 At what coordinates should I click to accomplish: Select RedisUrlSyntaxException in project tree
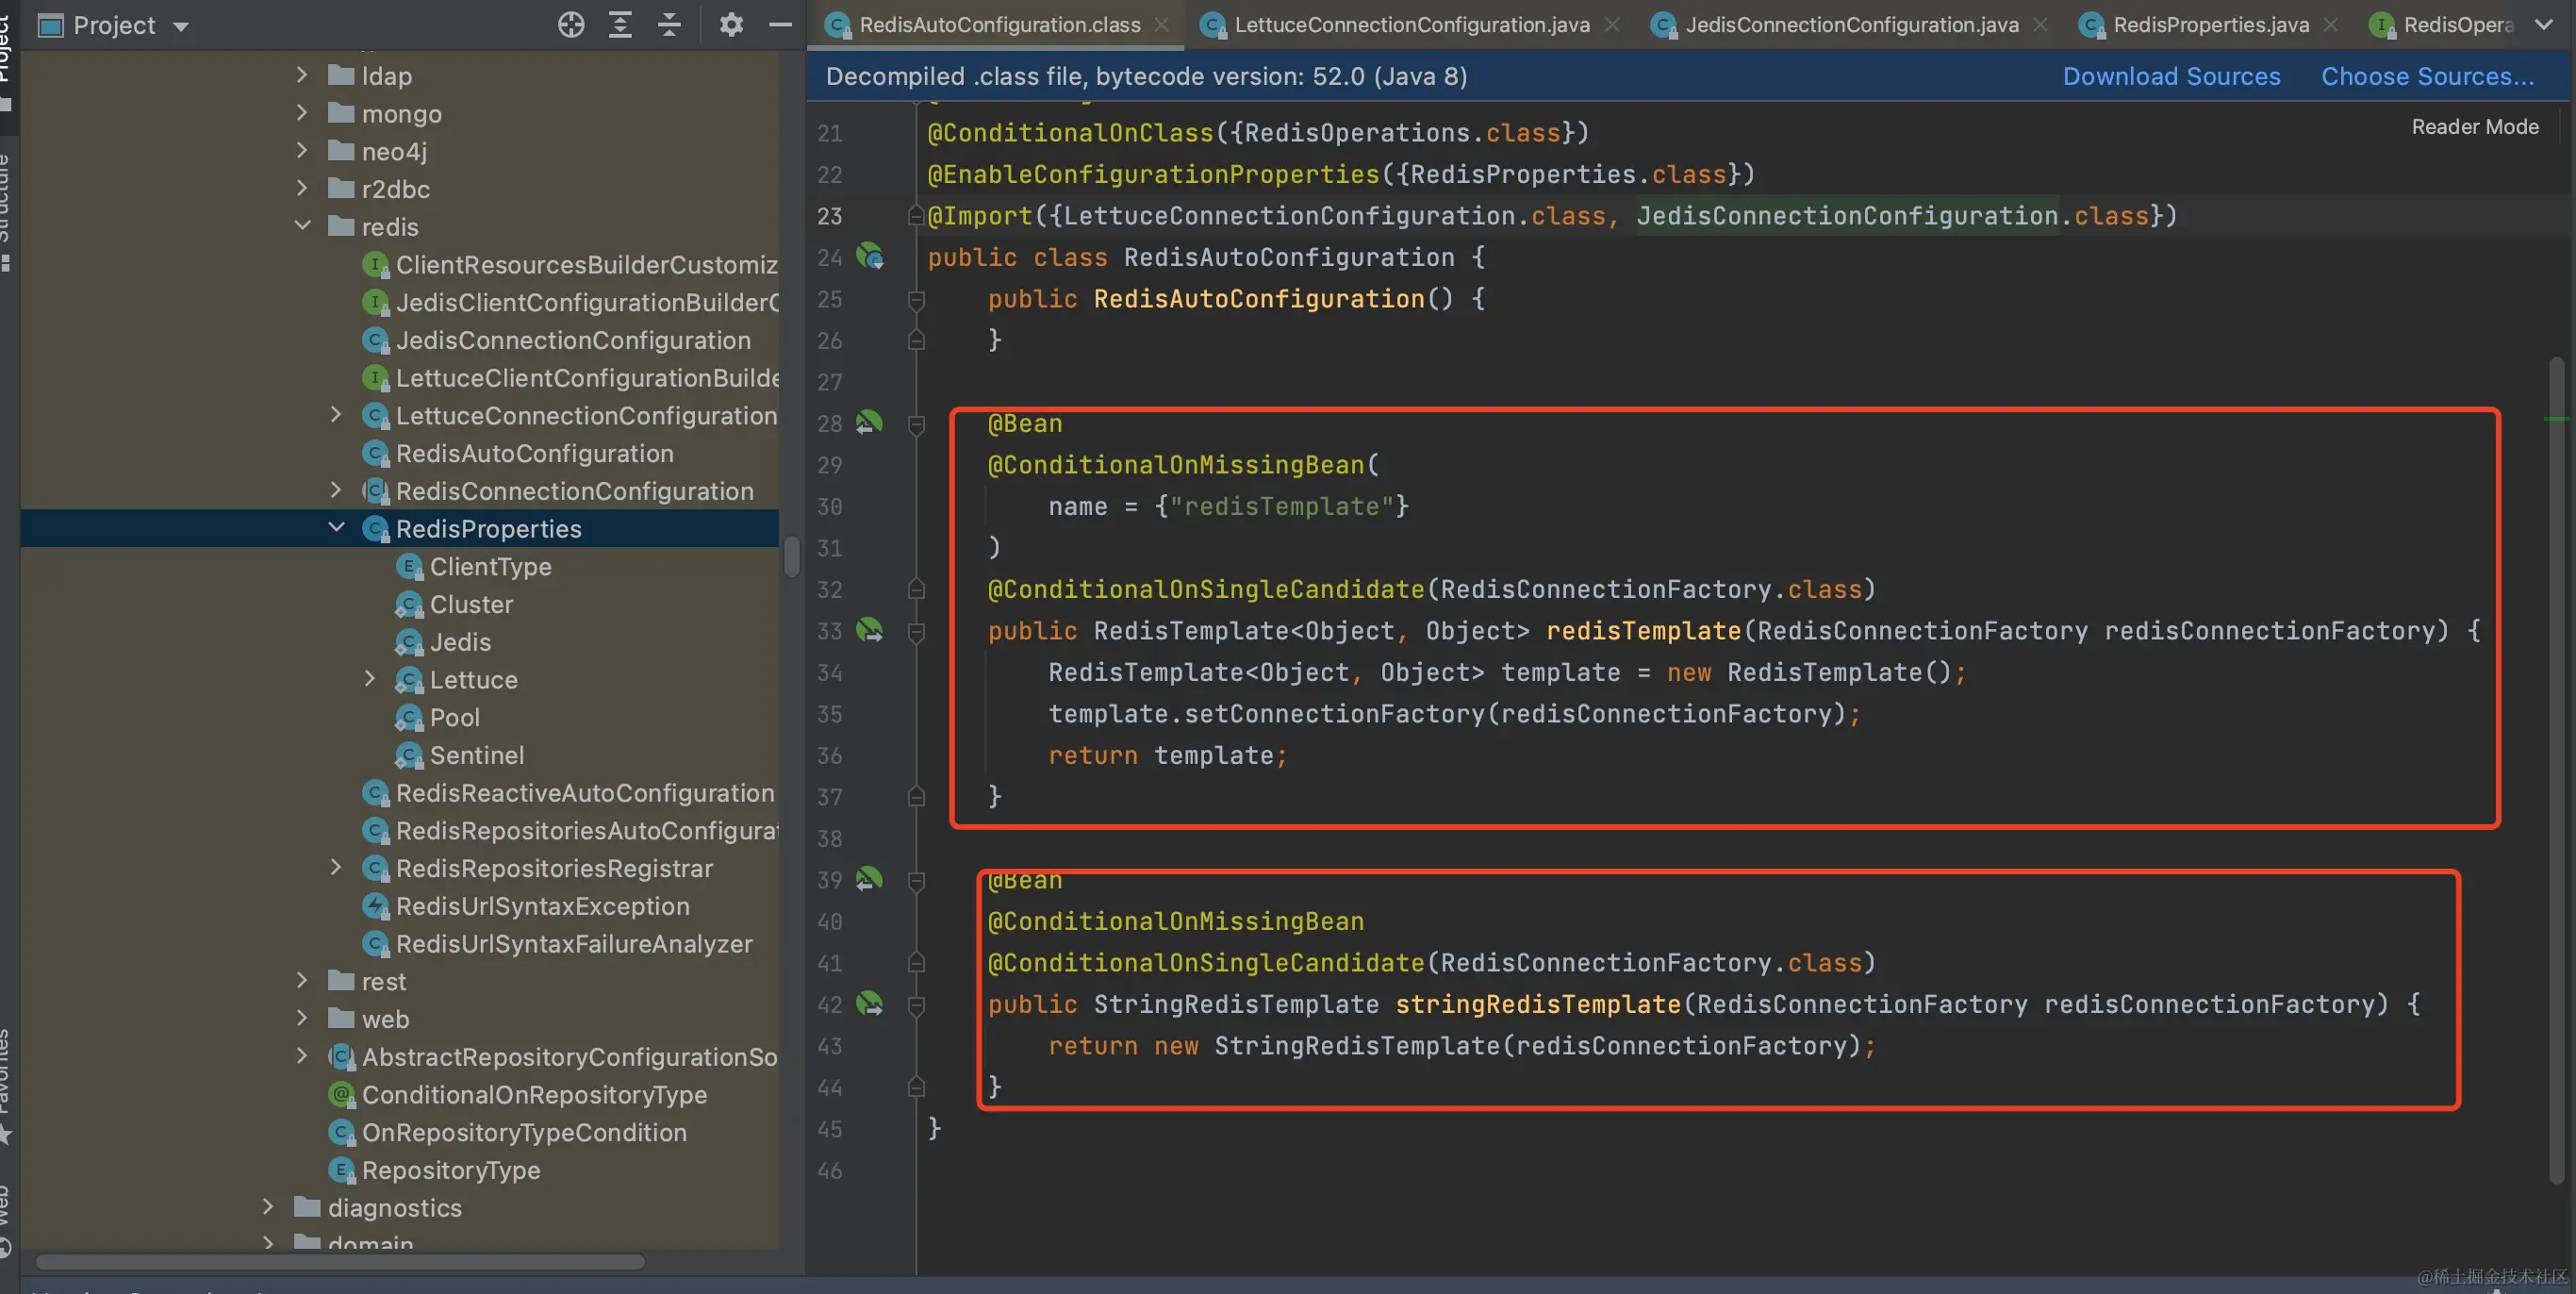(x=542, y=906)
